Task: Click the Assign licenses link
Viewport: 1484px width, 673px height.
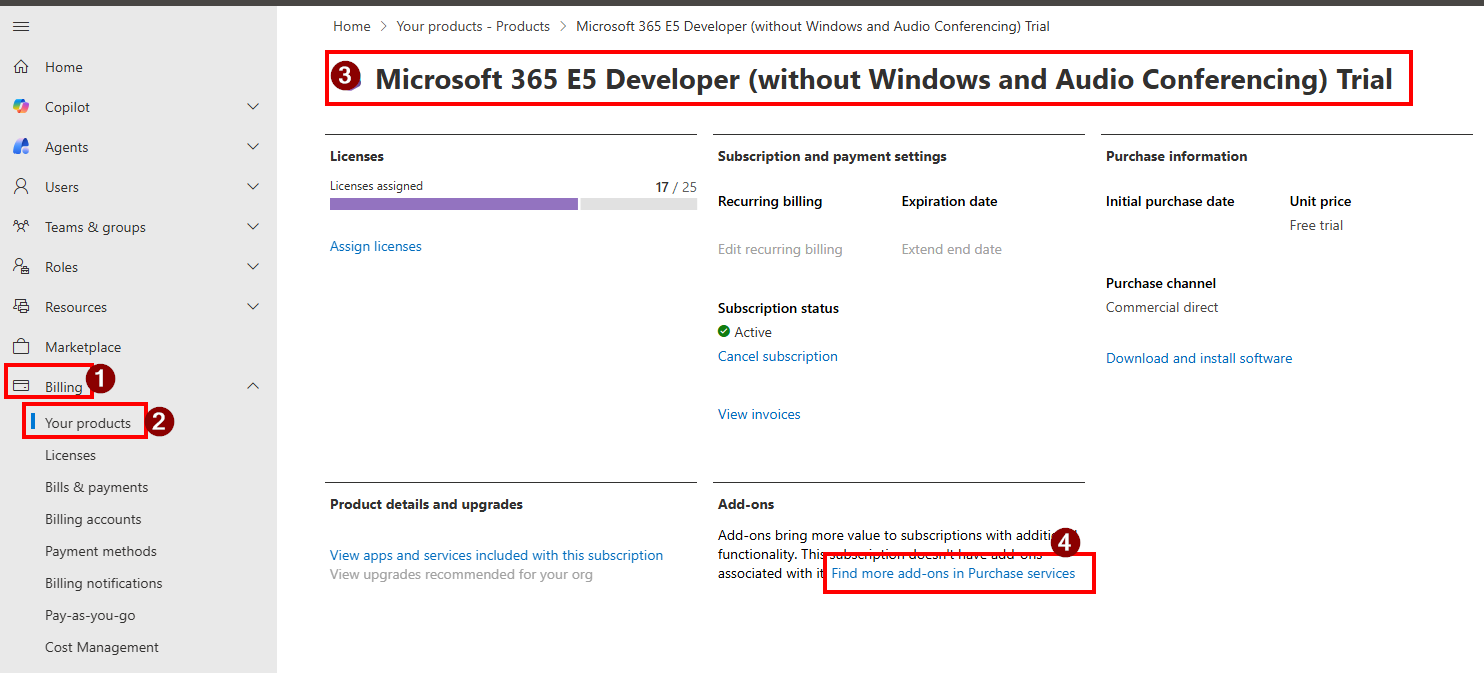Action: pos(376,246)
